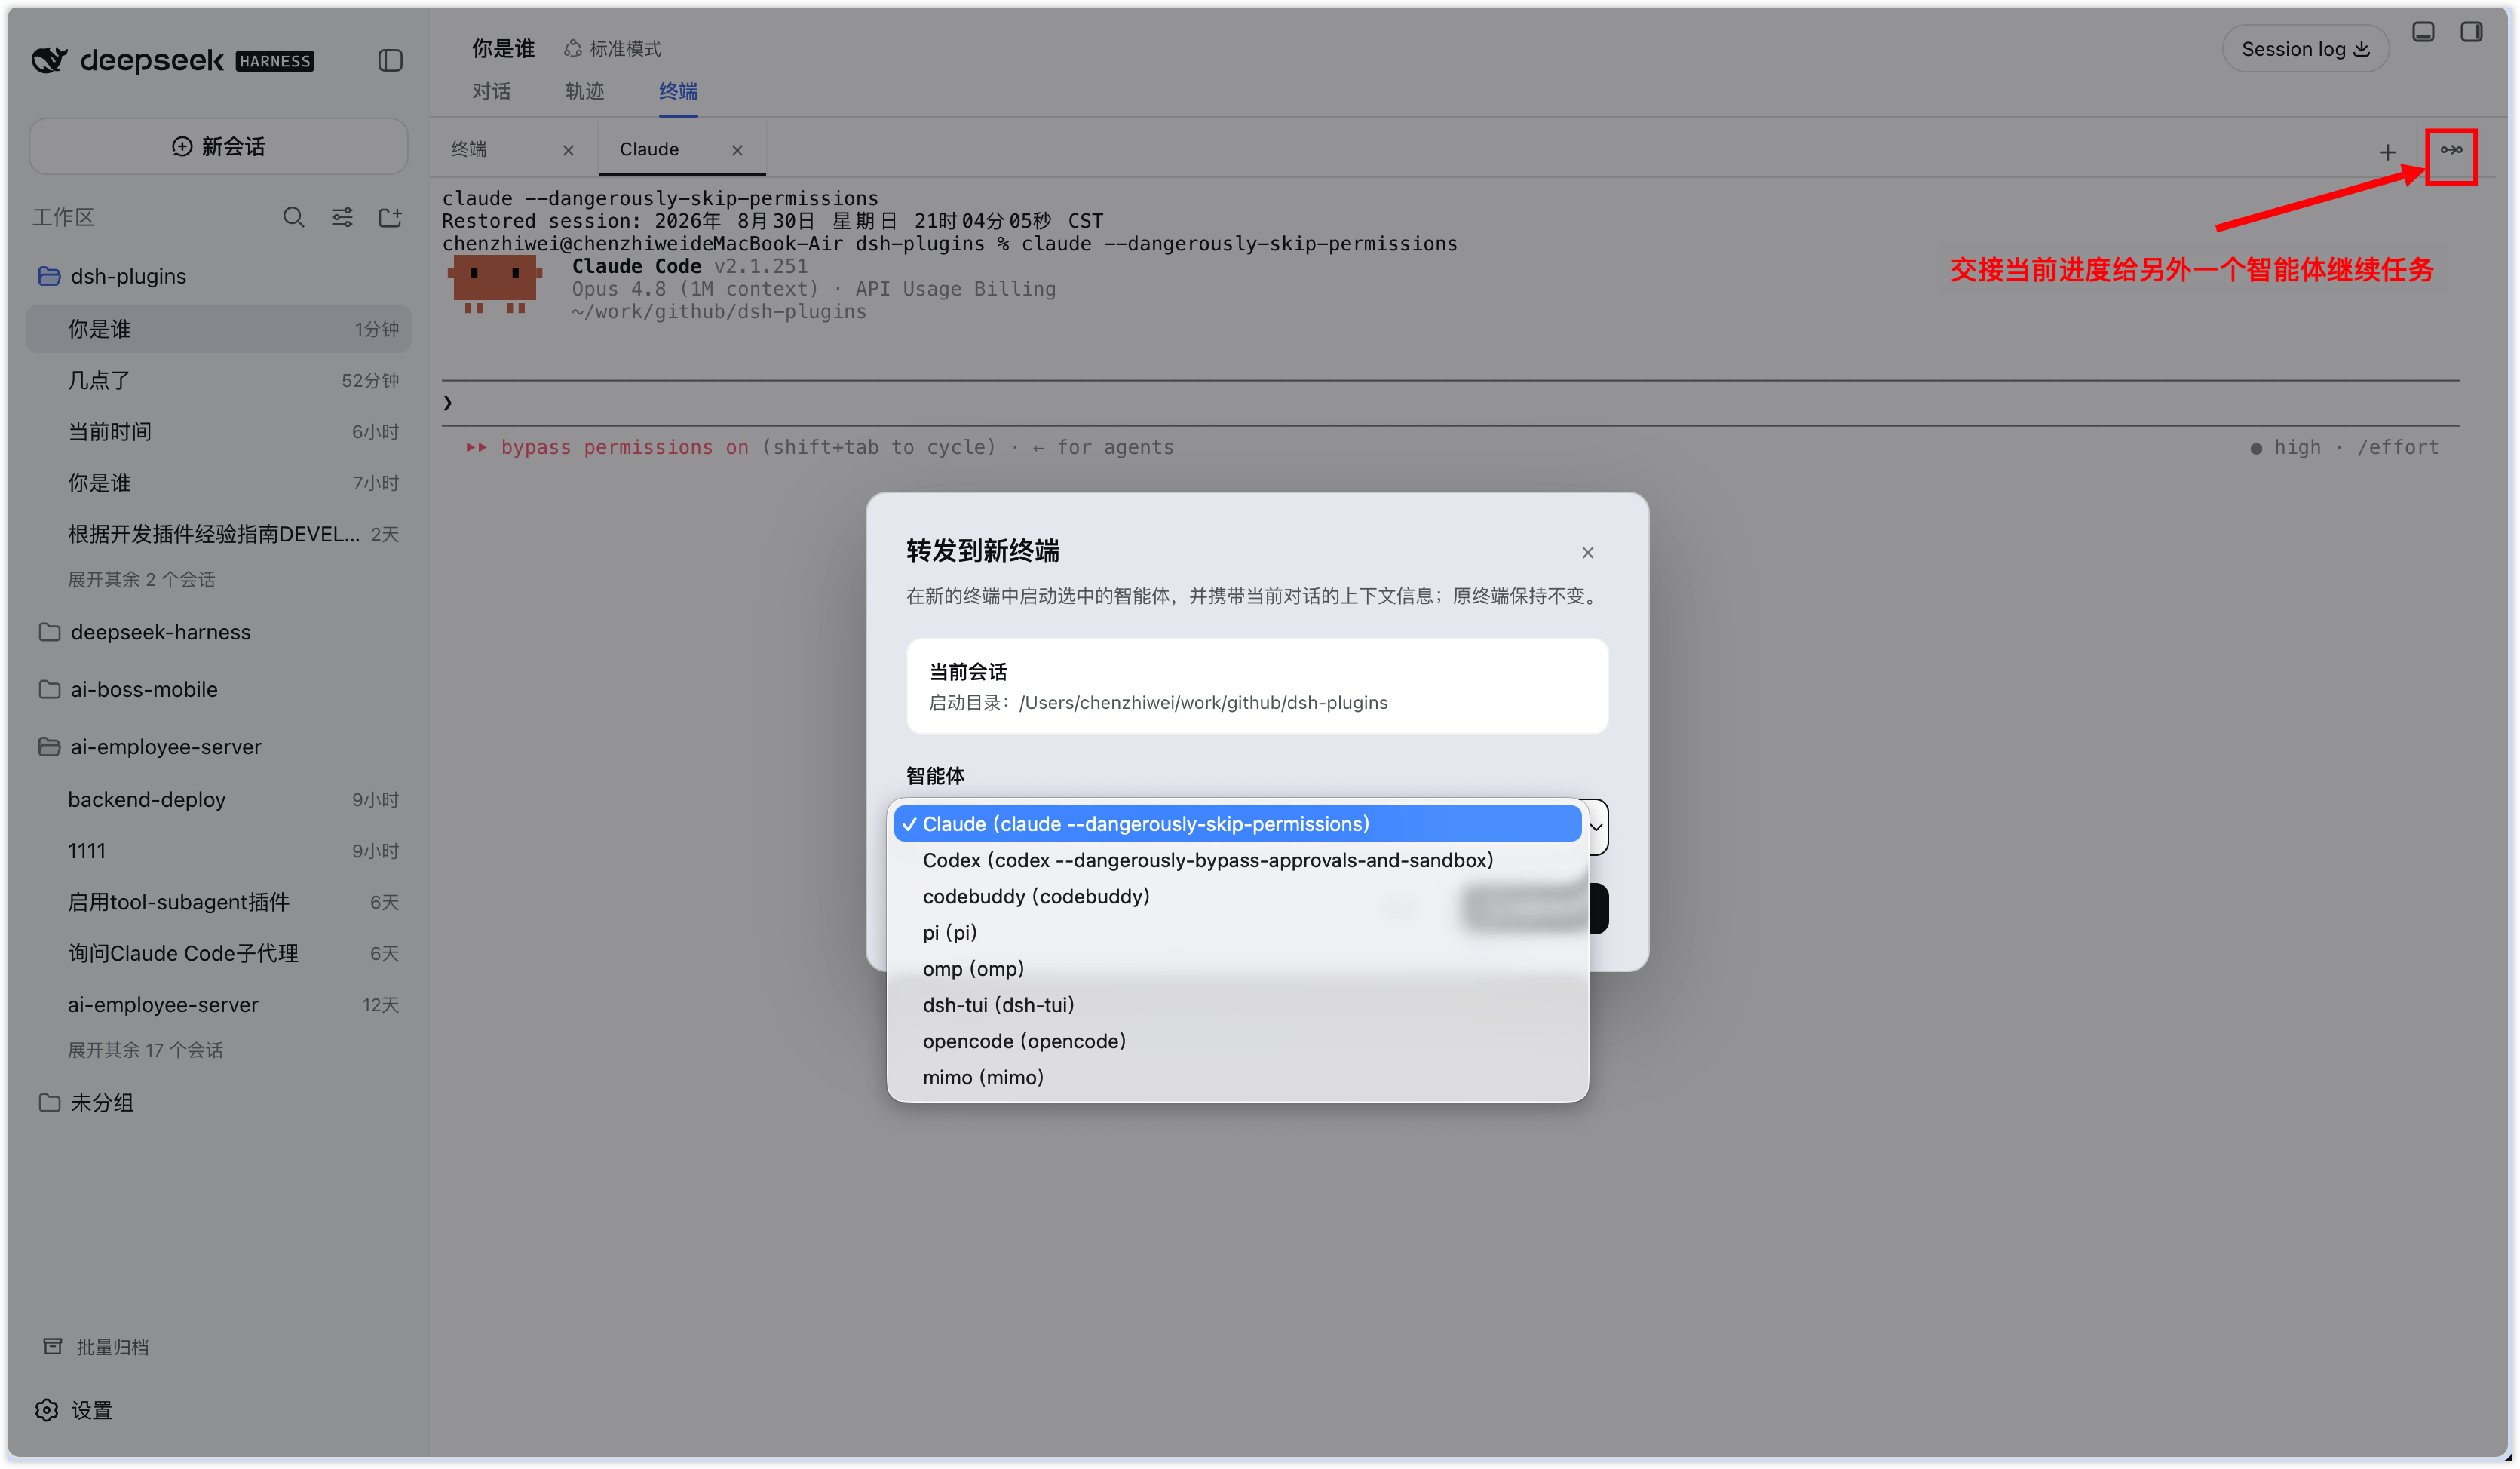2520x1469 pixels.
Task: Open the 当前时间 session
Action: (x=218, y=431)
